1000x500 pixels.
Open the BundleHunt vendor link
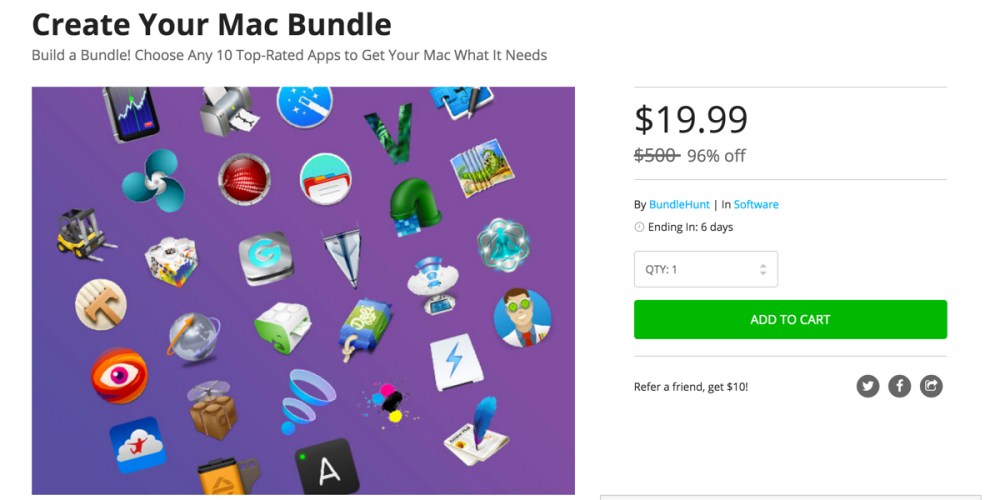(679, 205)
